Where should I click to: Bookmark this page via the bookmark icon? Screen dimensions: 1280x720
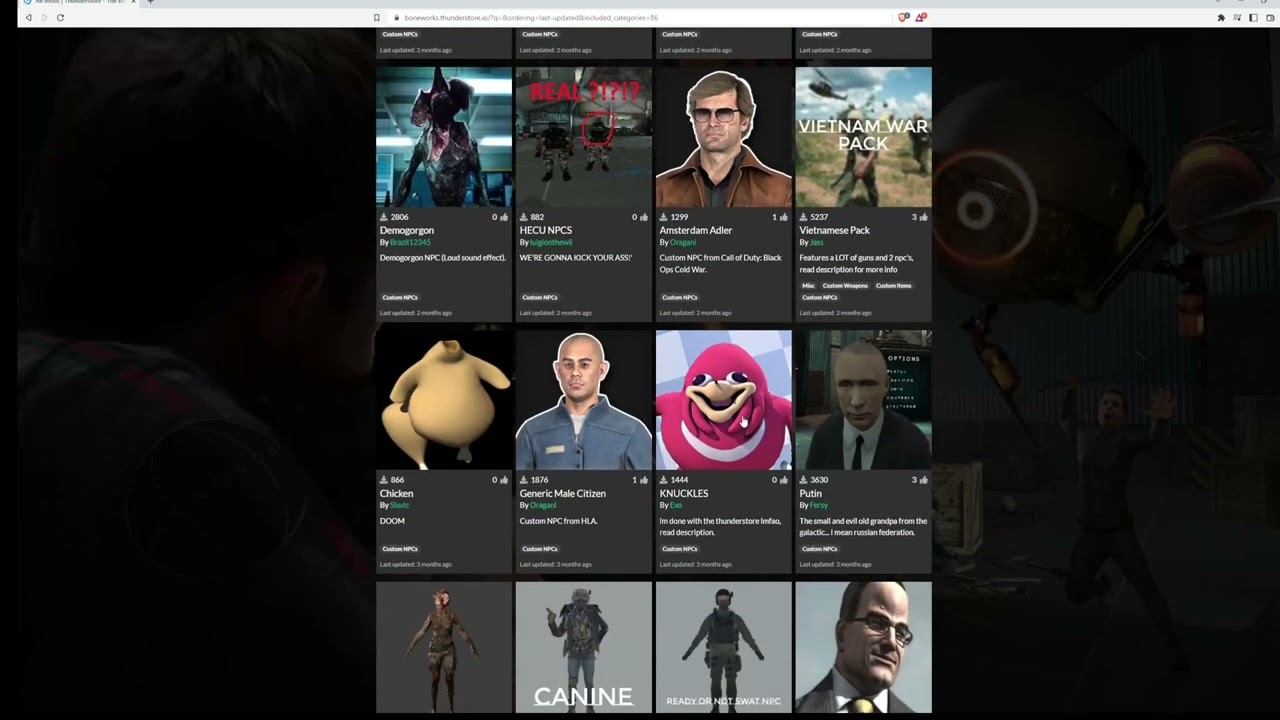377,17
